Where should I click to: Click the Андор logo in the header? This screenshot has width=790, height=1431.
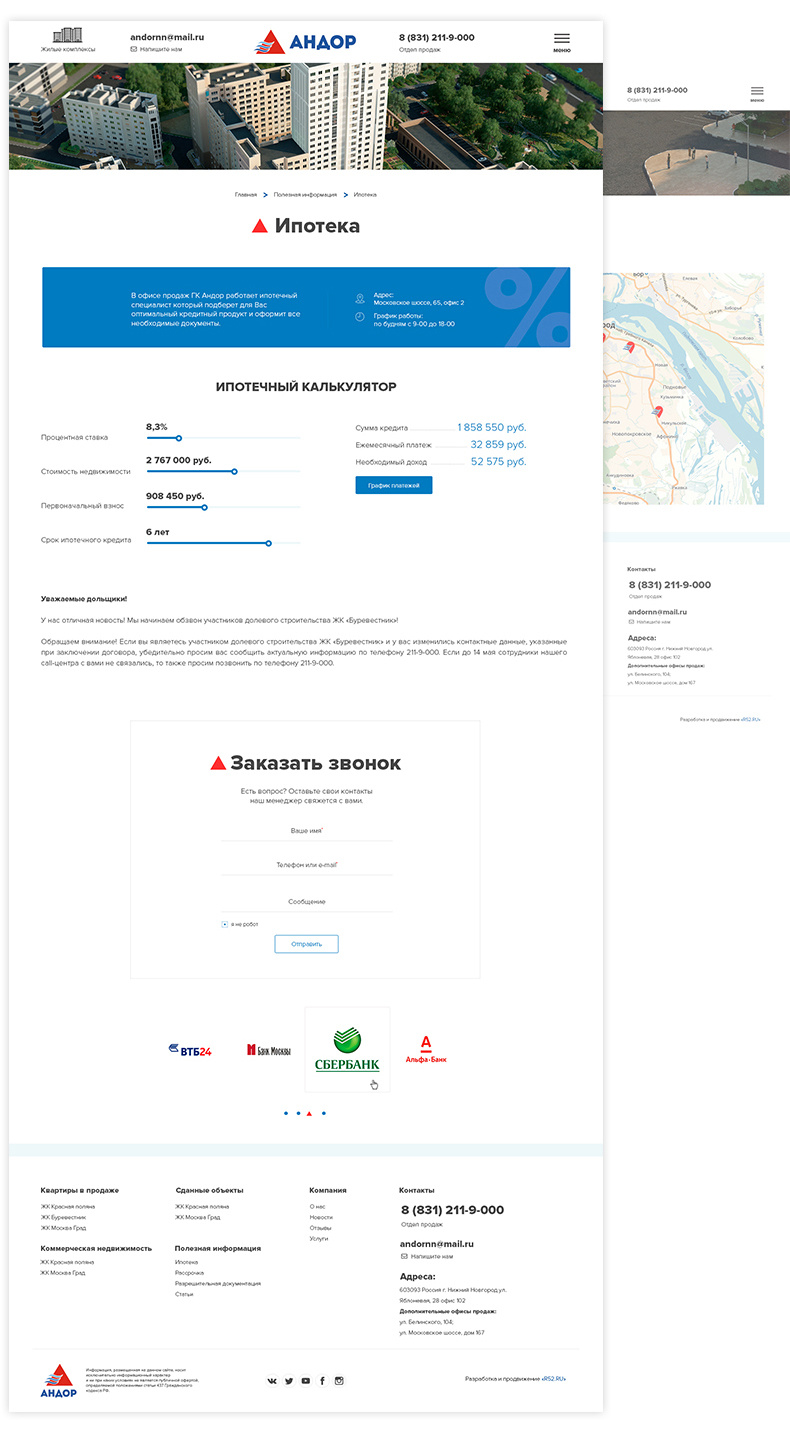(x=305, y=41)
